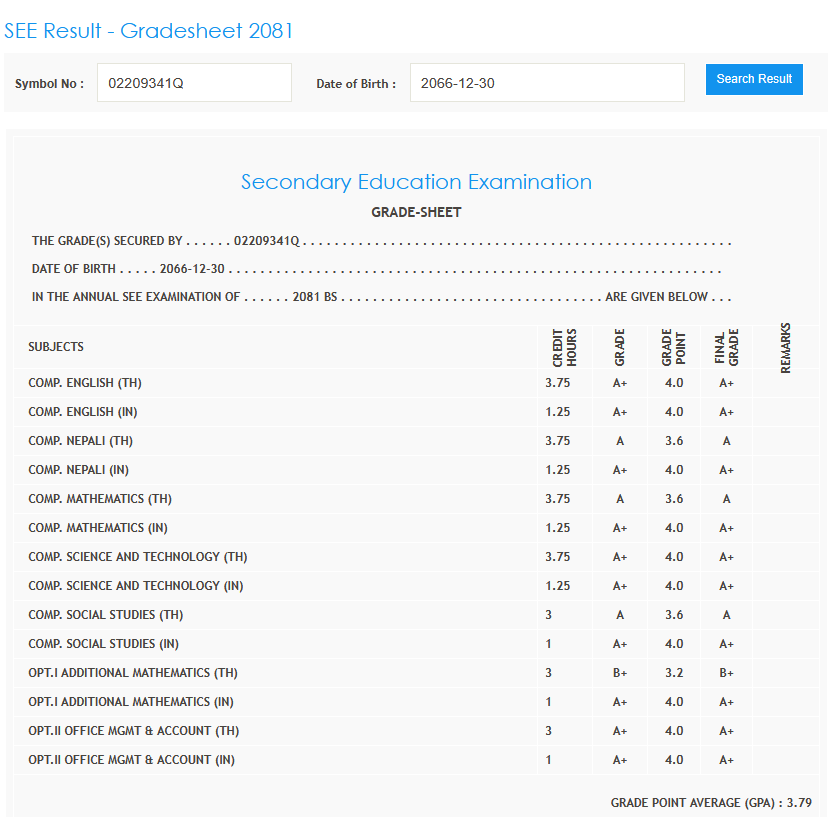
Task: Click the CREDIT HOURS column header
Action: coord(565,347)
